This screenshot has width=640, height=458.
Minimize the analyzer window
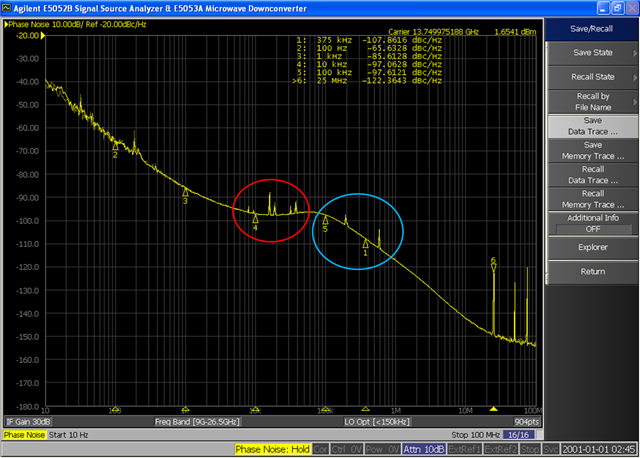[x=603, y=8]
